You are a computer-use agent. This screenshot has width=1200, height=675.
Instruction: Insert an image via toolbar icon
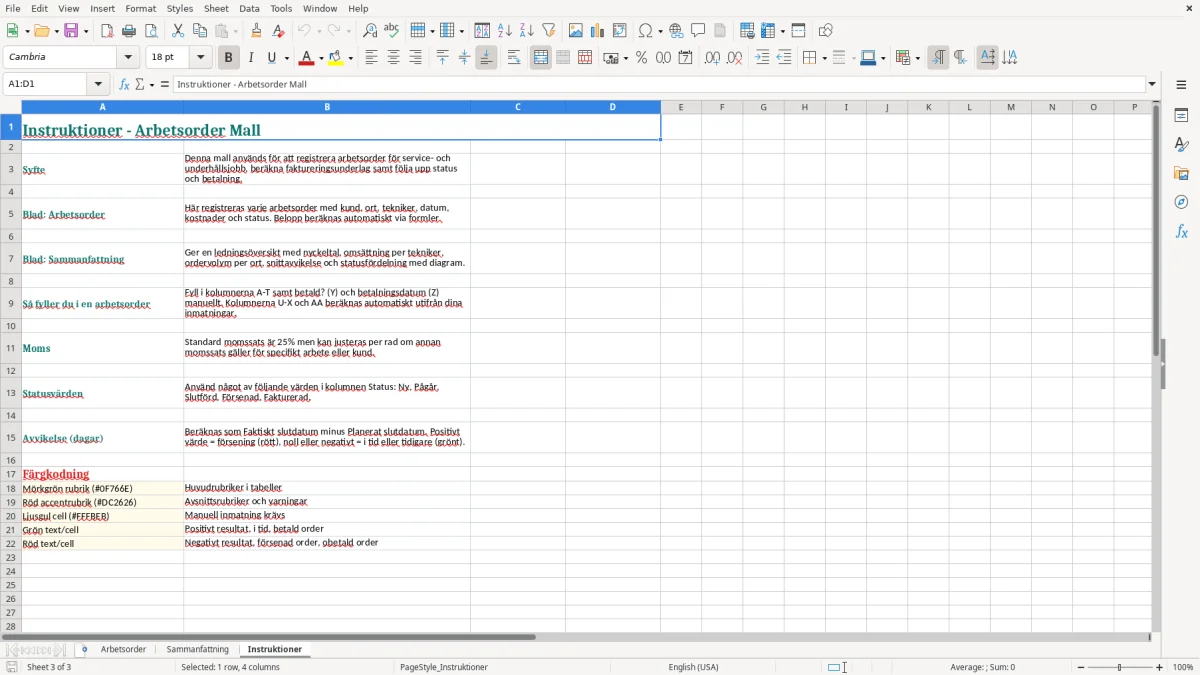coord(576,31)
